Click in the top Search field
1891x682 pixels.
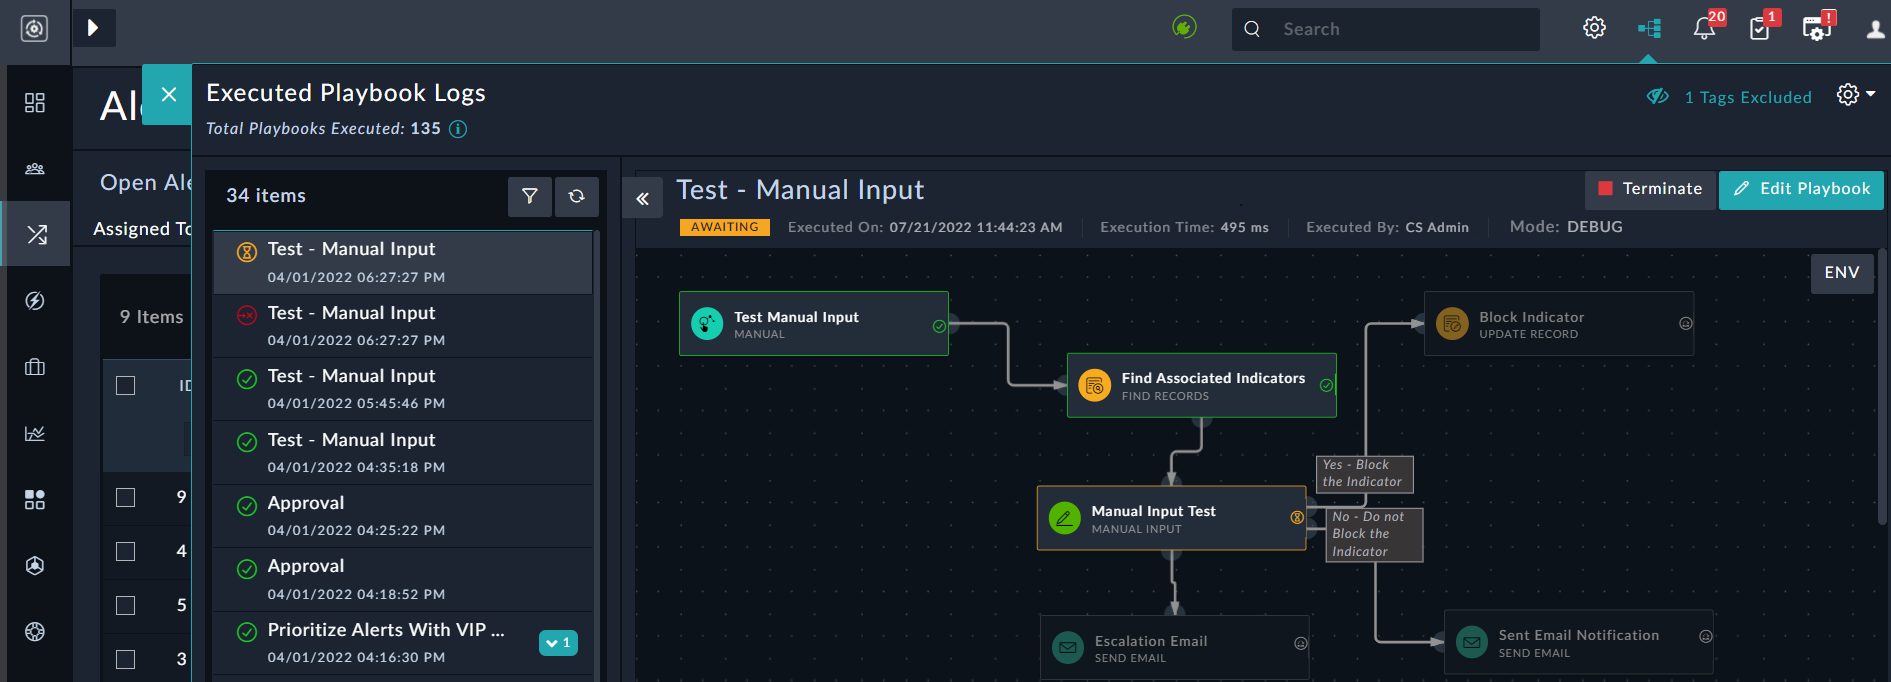(1400, 29)
